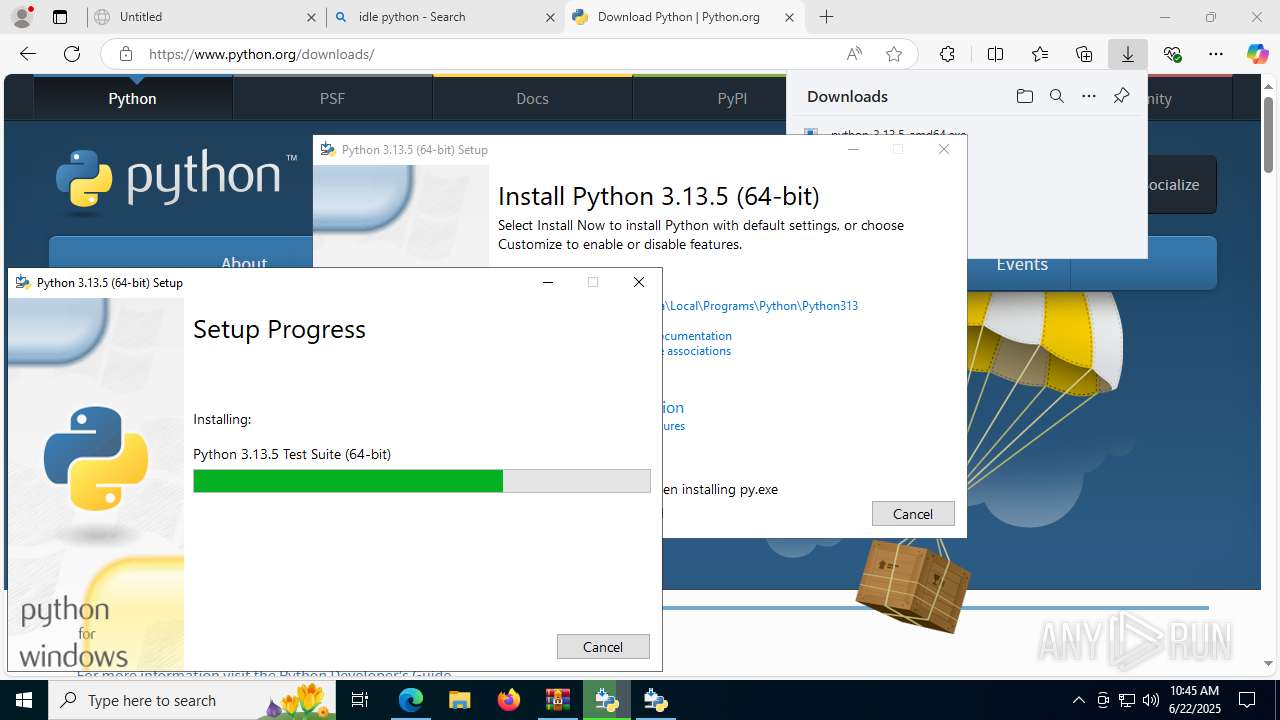Open the PSF navigation item

pos(332,98)
